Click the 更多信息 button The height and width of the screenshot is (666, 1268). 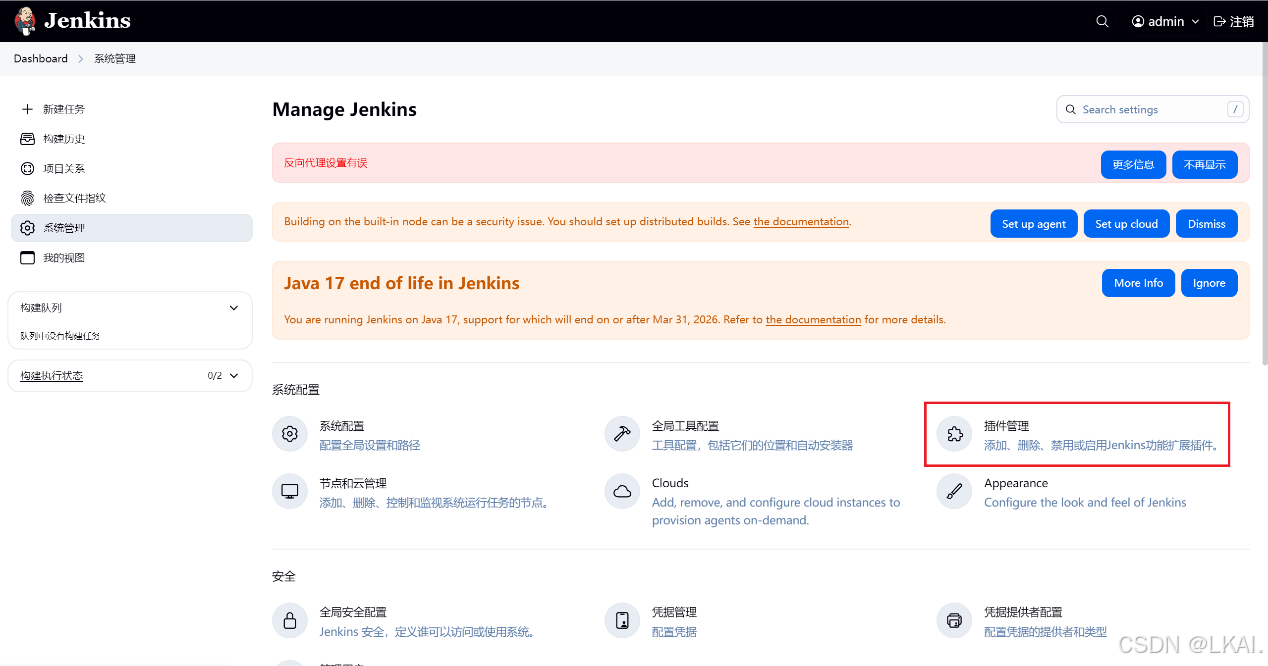[1133, 165]
